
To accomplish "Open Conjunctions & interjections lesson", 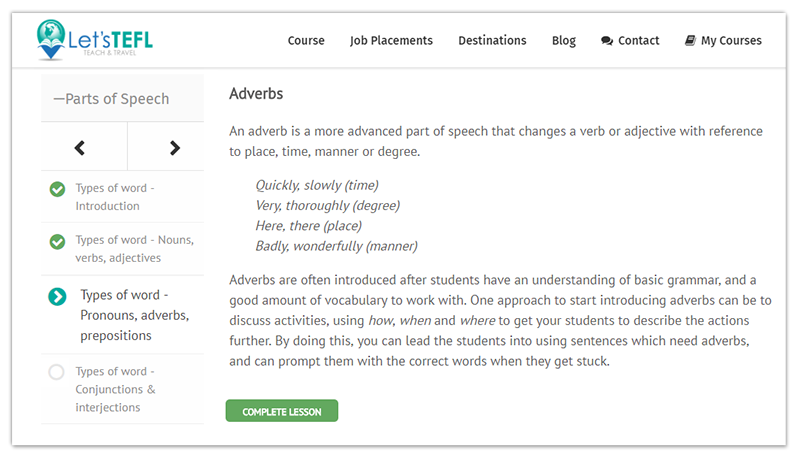I will (x=115, y=389).
